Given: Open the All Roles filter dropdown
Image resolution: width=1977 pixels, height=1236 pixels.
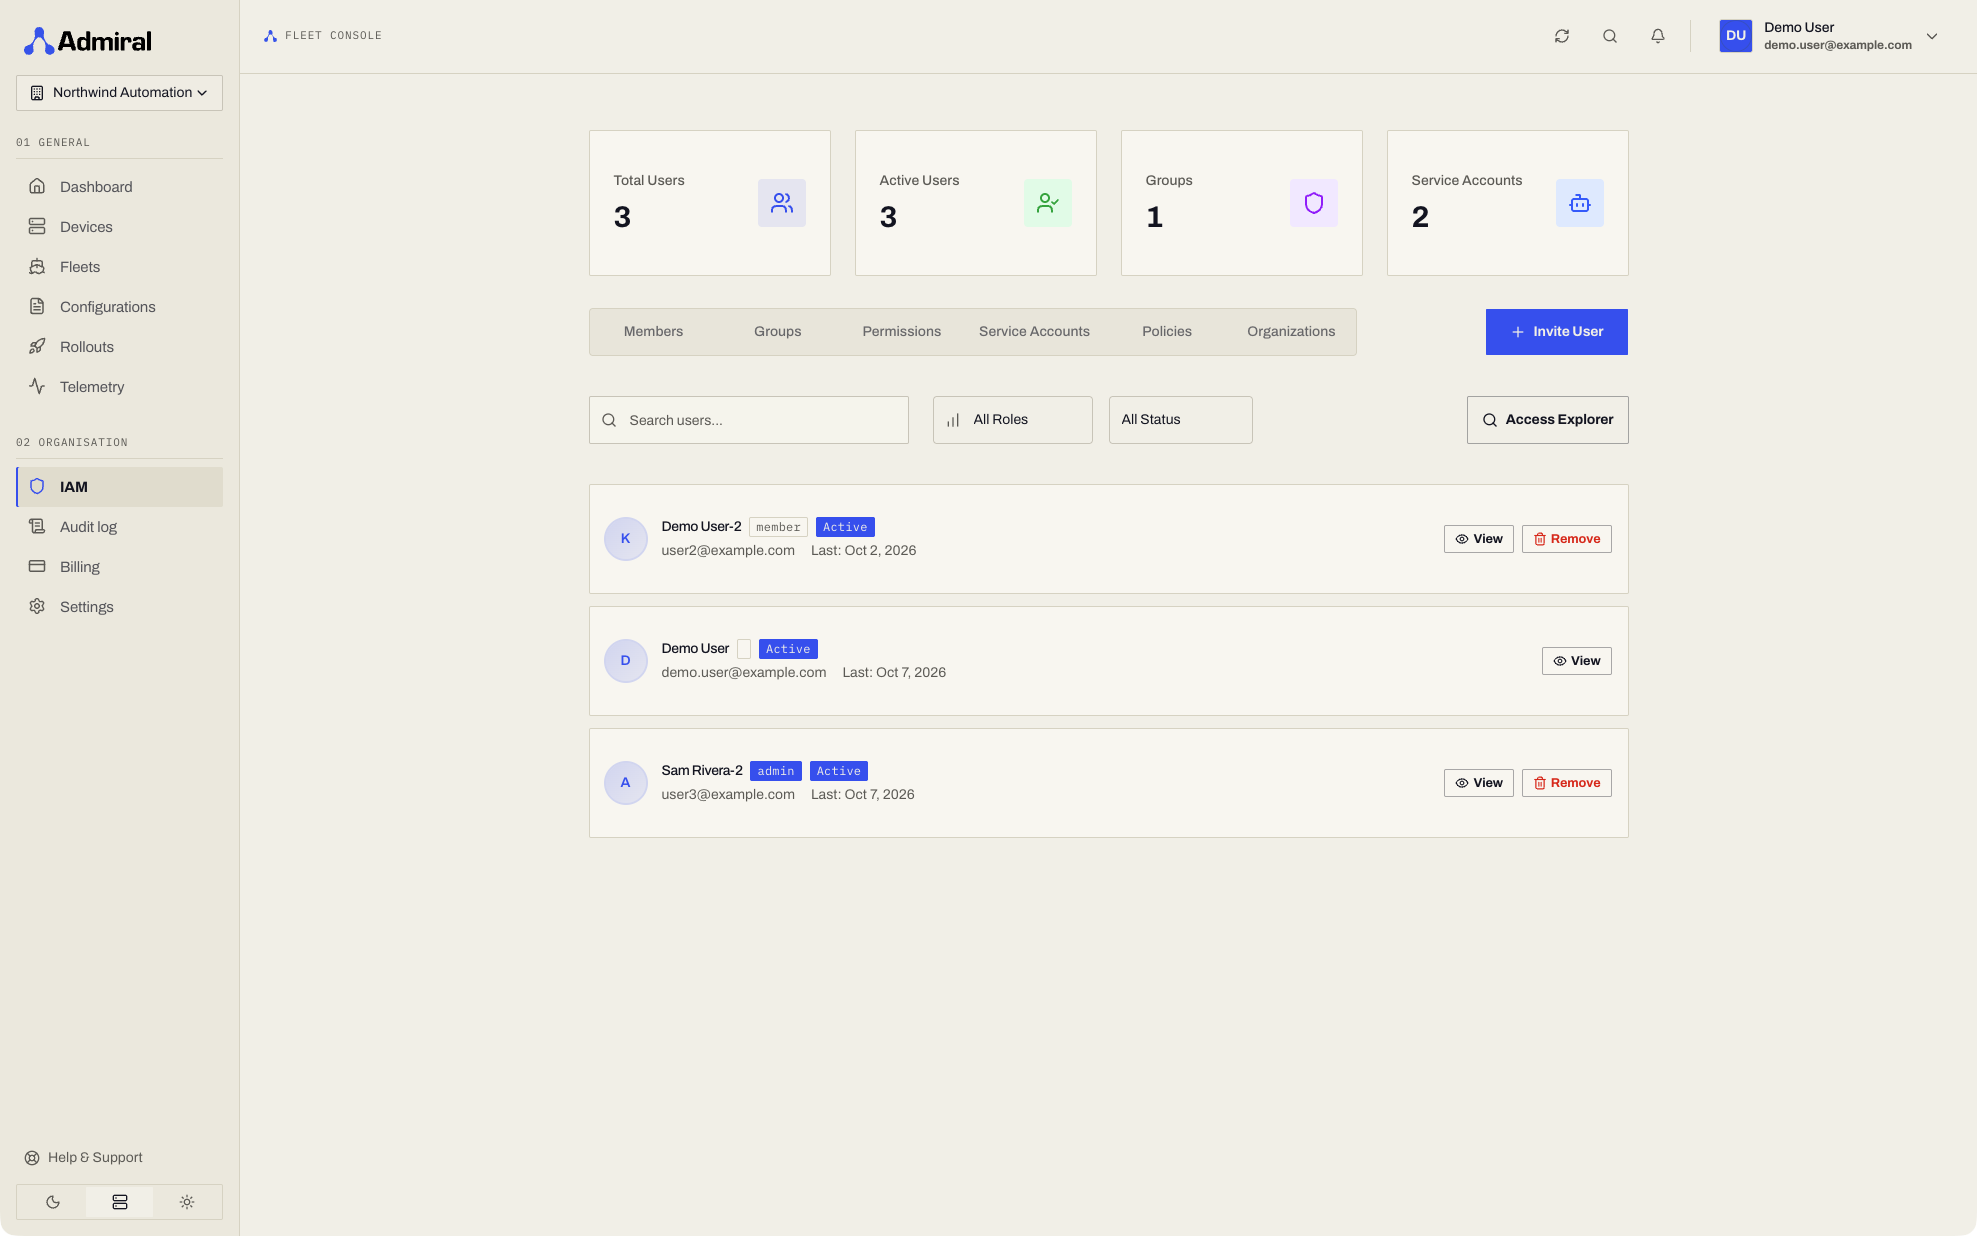Looking at the screenshot, I should [x=1012, y=420].
